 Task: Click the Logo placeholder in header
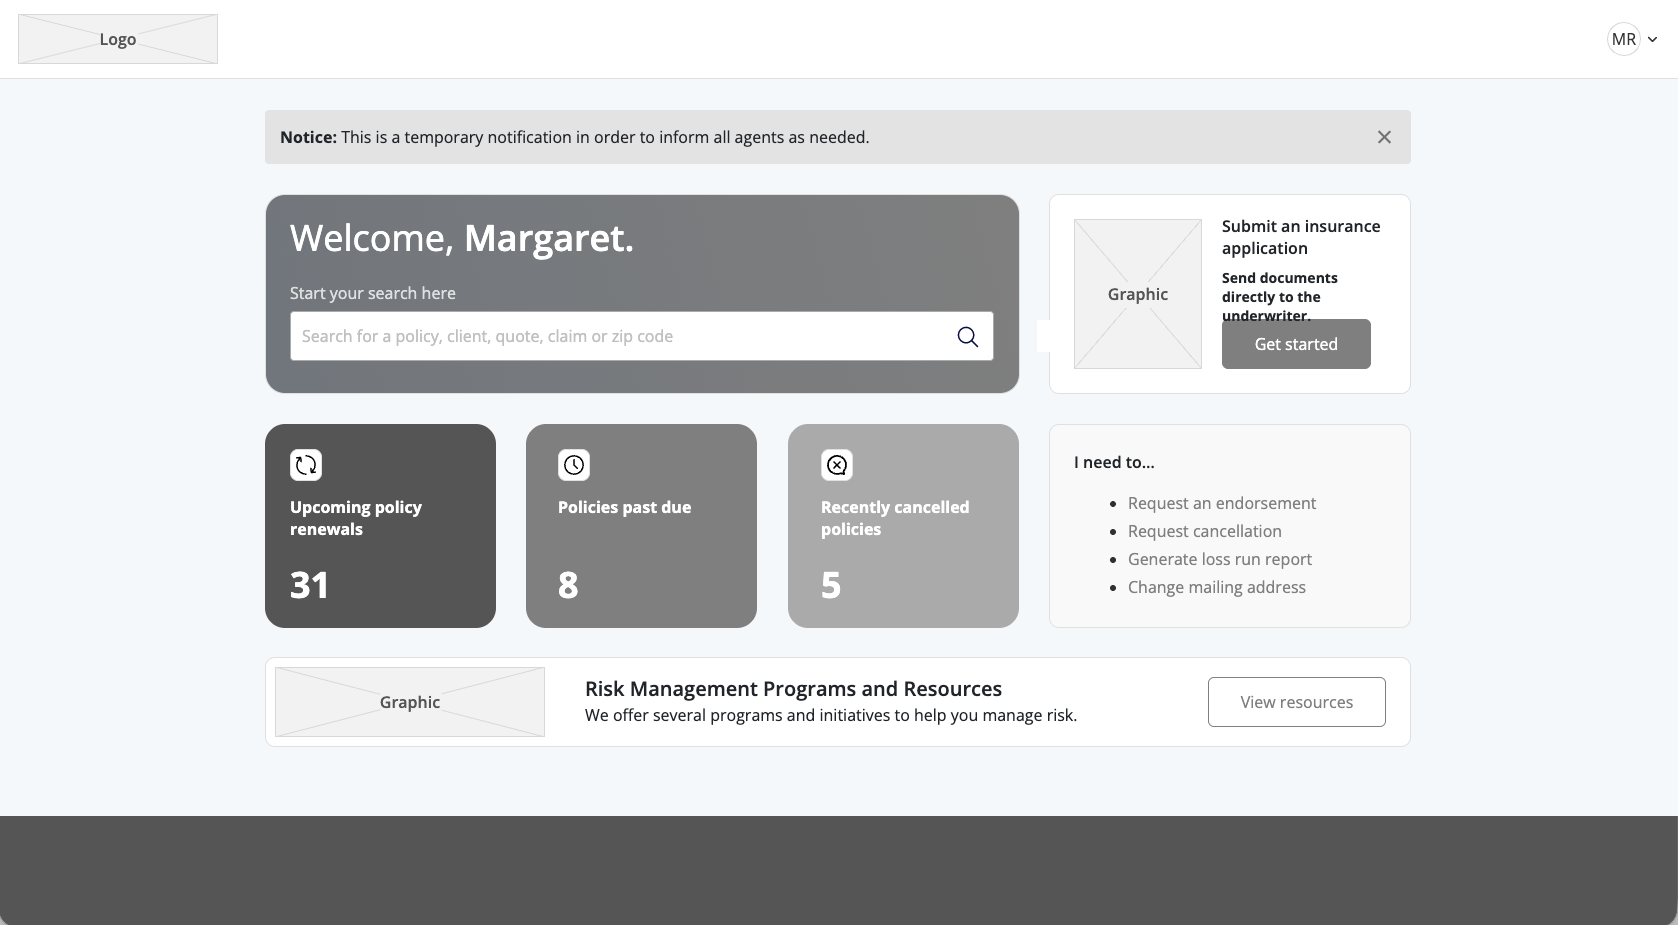tap(118, 39)
